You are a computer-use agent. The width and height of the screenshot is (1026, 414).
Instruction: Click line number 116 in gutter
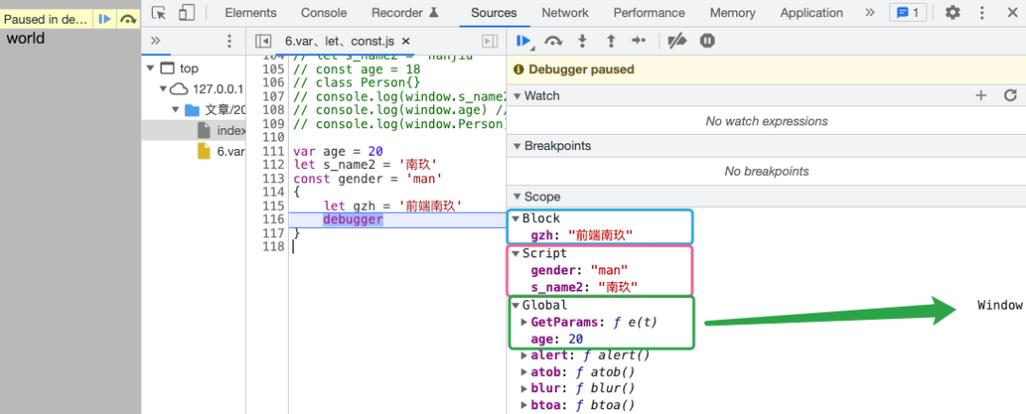point(272,219)
